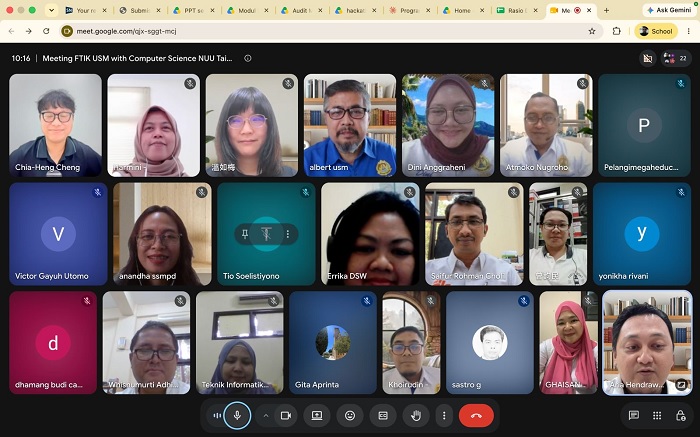
Task: Open the chat panel icon
Action: tap(633, 416)
